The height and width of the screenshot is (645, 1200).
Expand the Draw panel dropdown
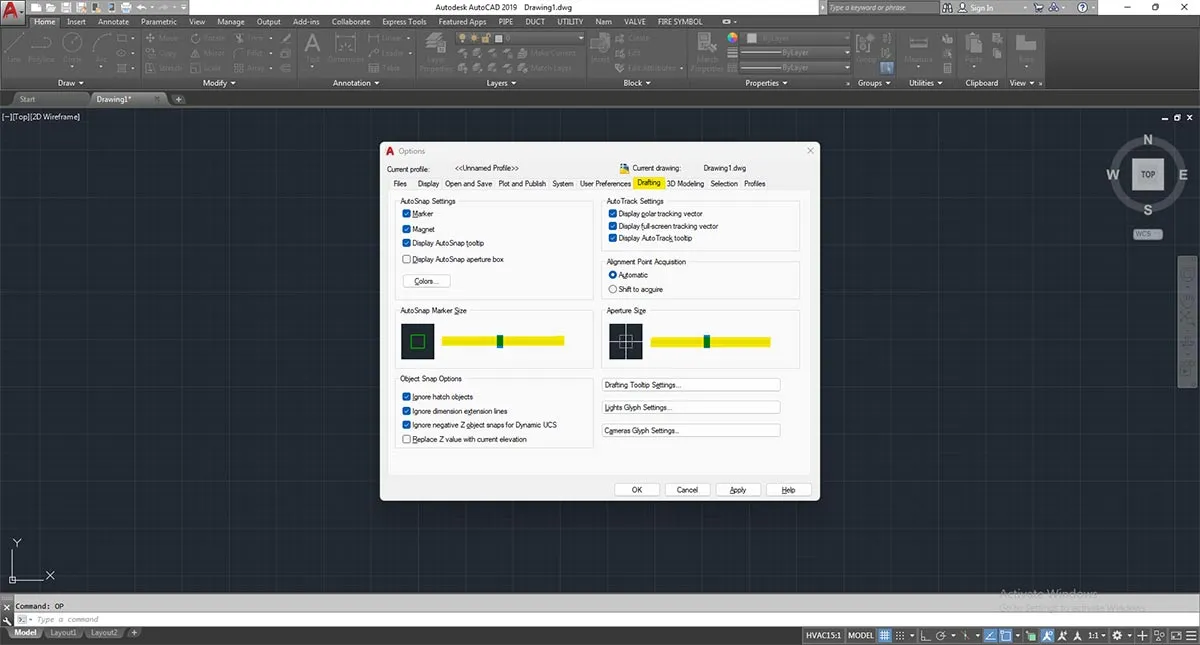point(81,83)
